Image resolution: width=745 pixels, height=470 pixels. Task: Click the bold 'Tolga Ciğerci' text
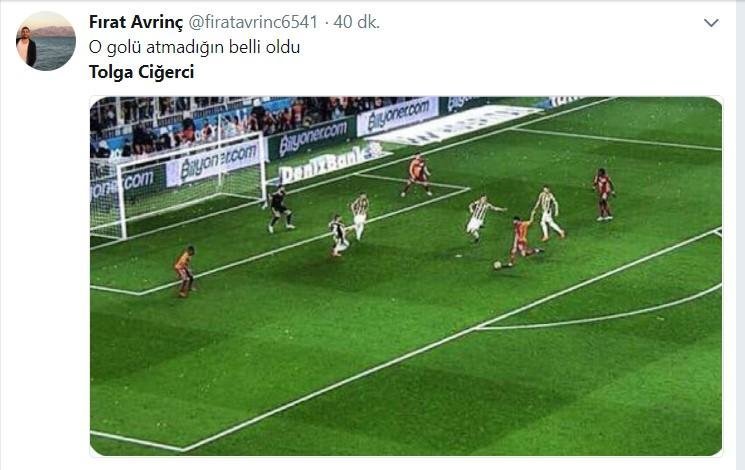coord(142,72)
